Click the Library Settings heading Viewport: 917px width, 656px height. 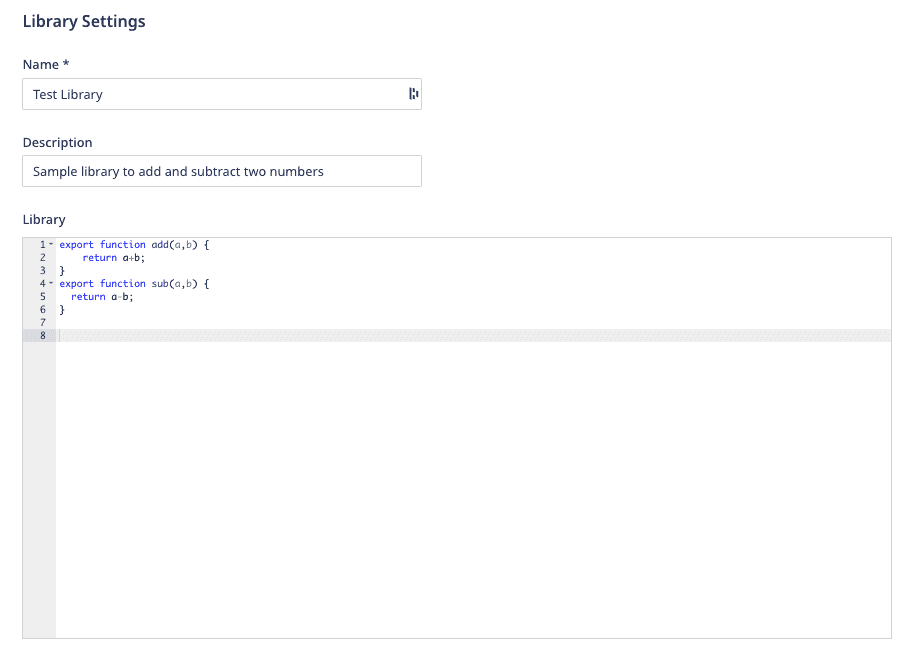84,20
